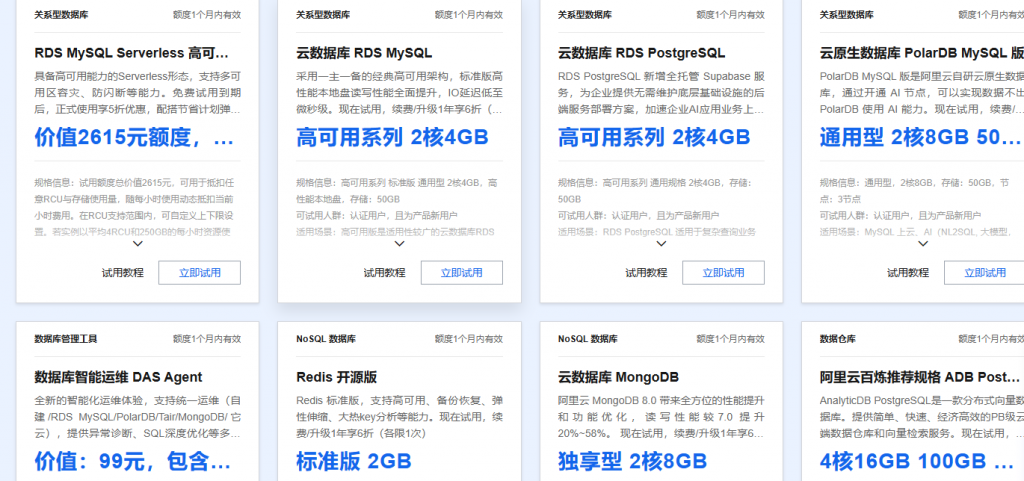Viewport: 1024px width, 481px height.
Task: Click 立即试用 for RDS MySQL Serverless
Action: point(199,273)
